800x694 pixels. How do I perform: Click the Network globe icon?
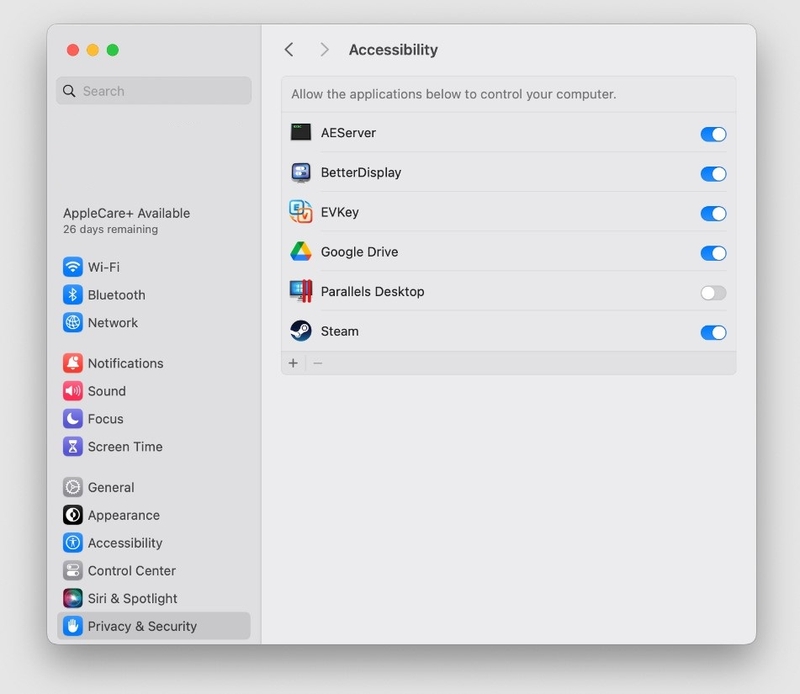pyautogui.click(x=72, y=323)
